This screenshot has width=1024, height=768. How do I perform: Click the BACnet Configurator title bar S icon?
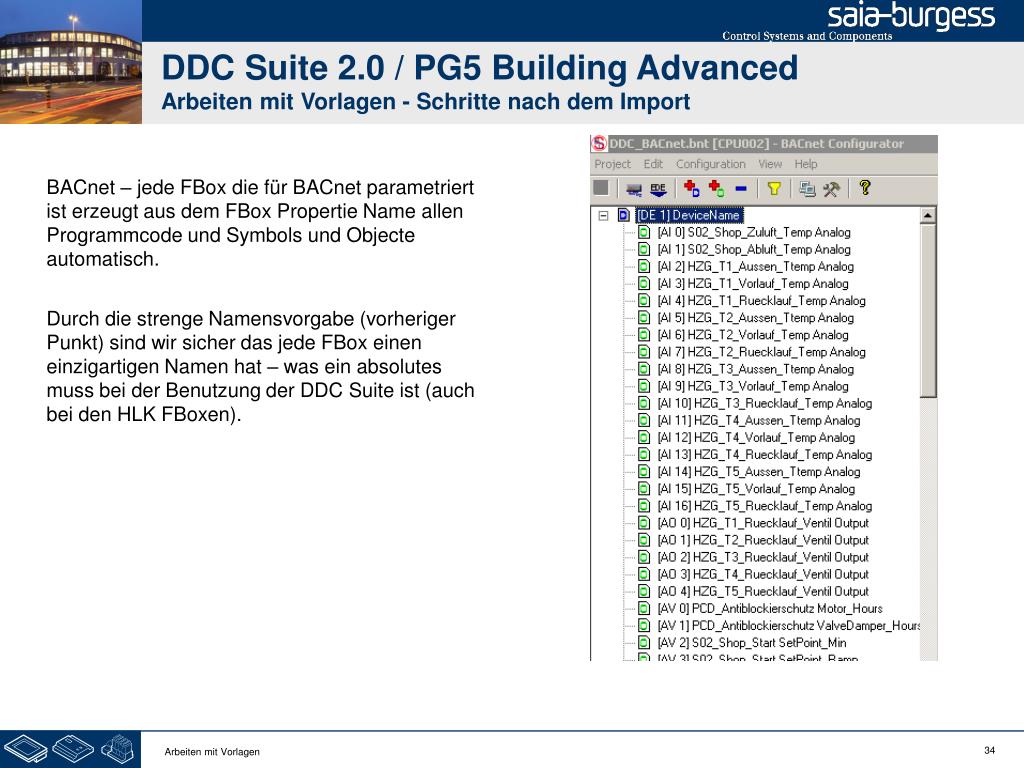point(599,143)
